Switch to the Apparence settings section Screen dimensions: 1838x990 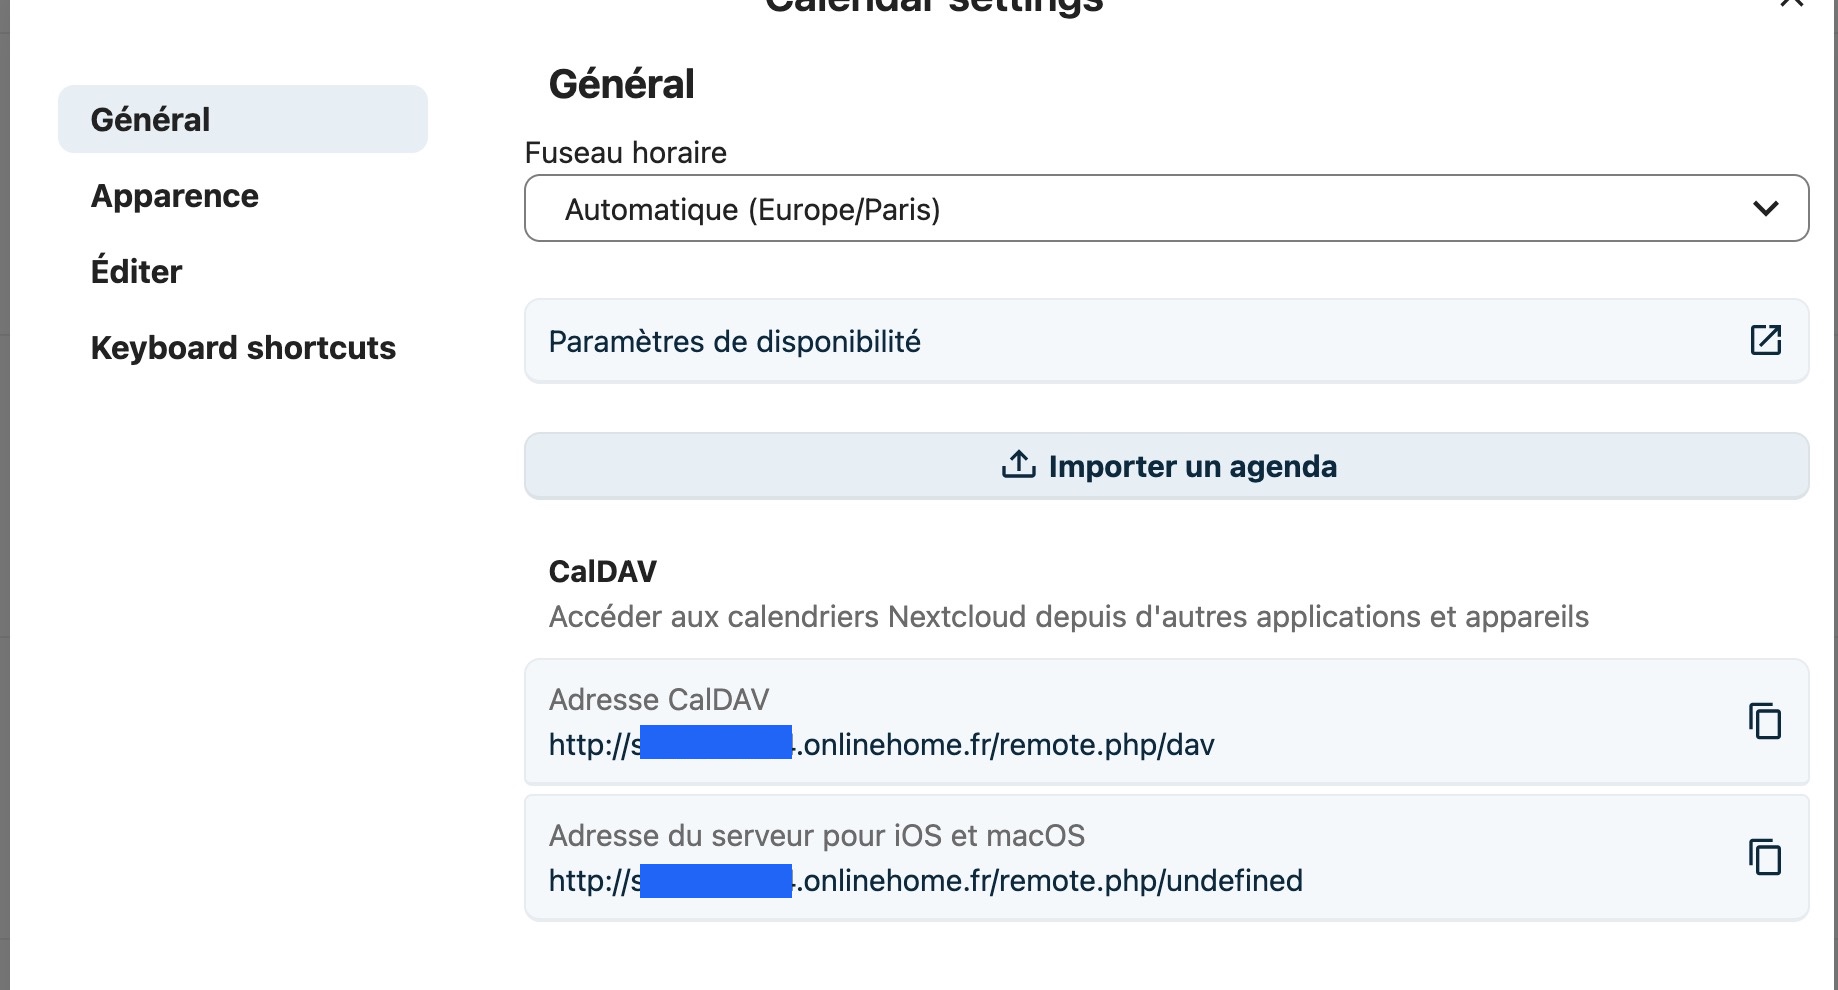[175, 196]
